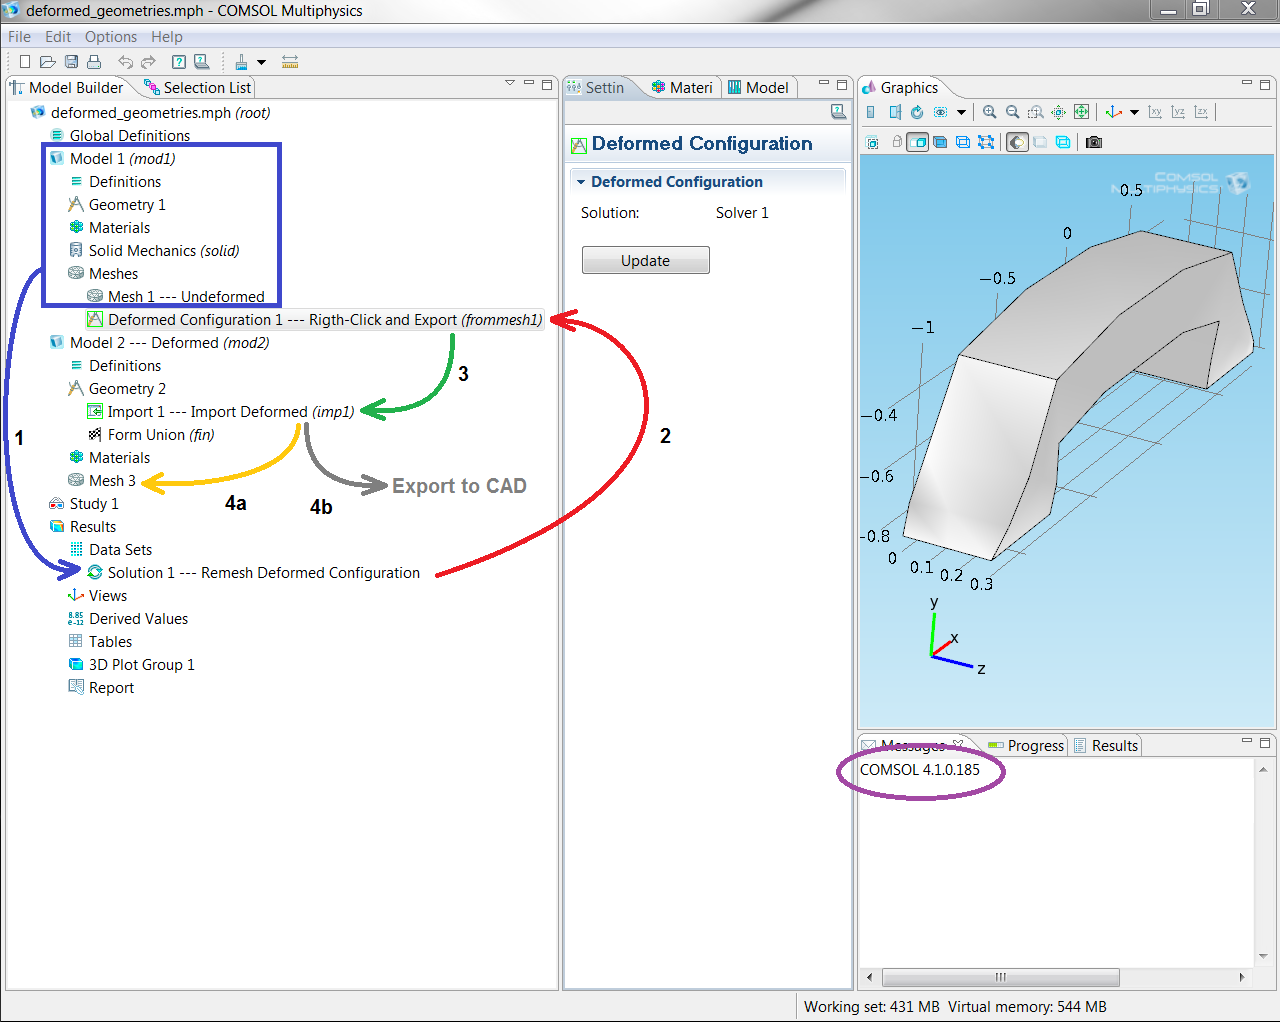1280x1022 pixels.
Task: Toggle wireframe rendering in Graphics toolbar
Action: coord(1063,142)
